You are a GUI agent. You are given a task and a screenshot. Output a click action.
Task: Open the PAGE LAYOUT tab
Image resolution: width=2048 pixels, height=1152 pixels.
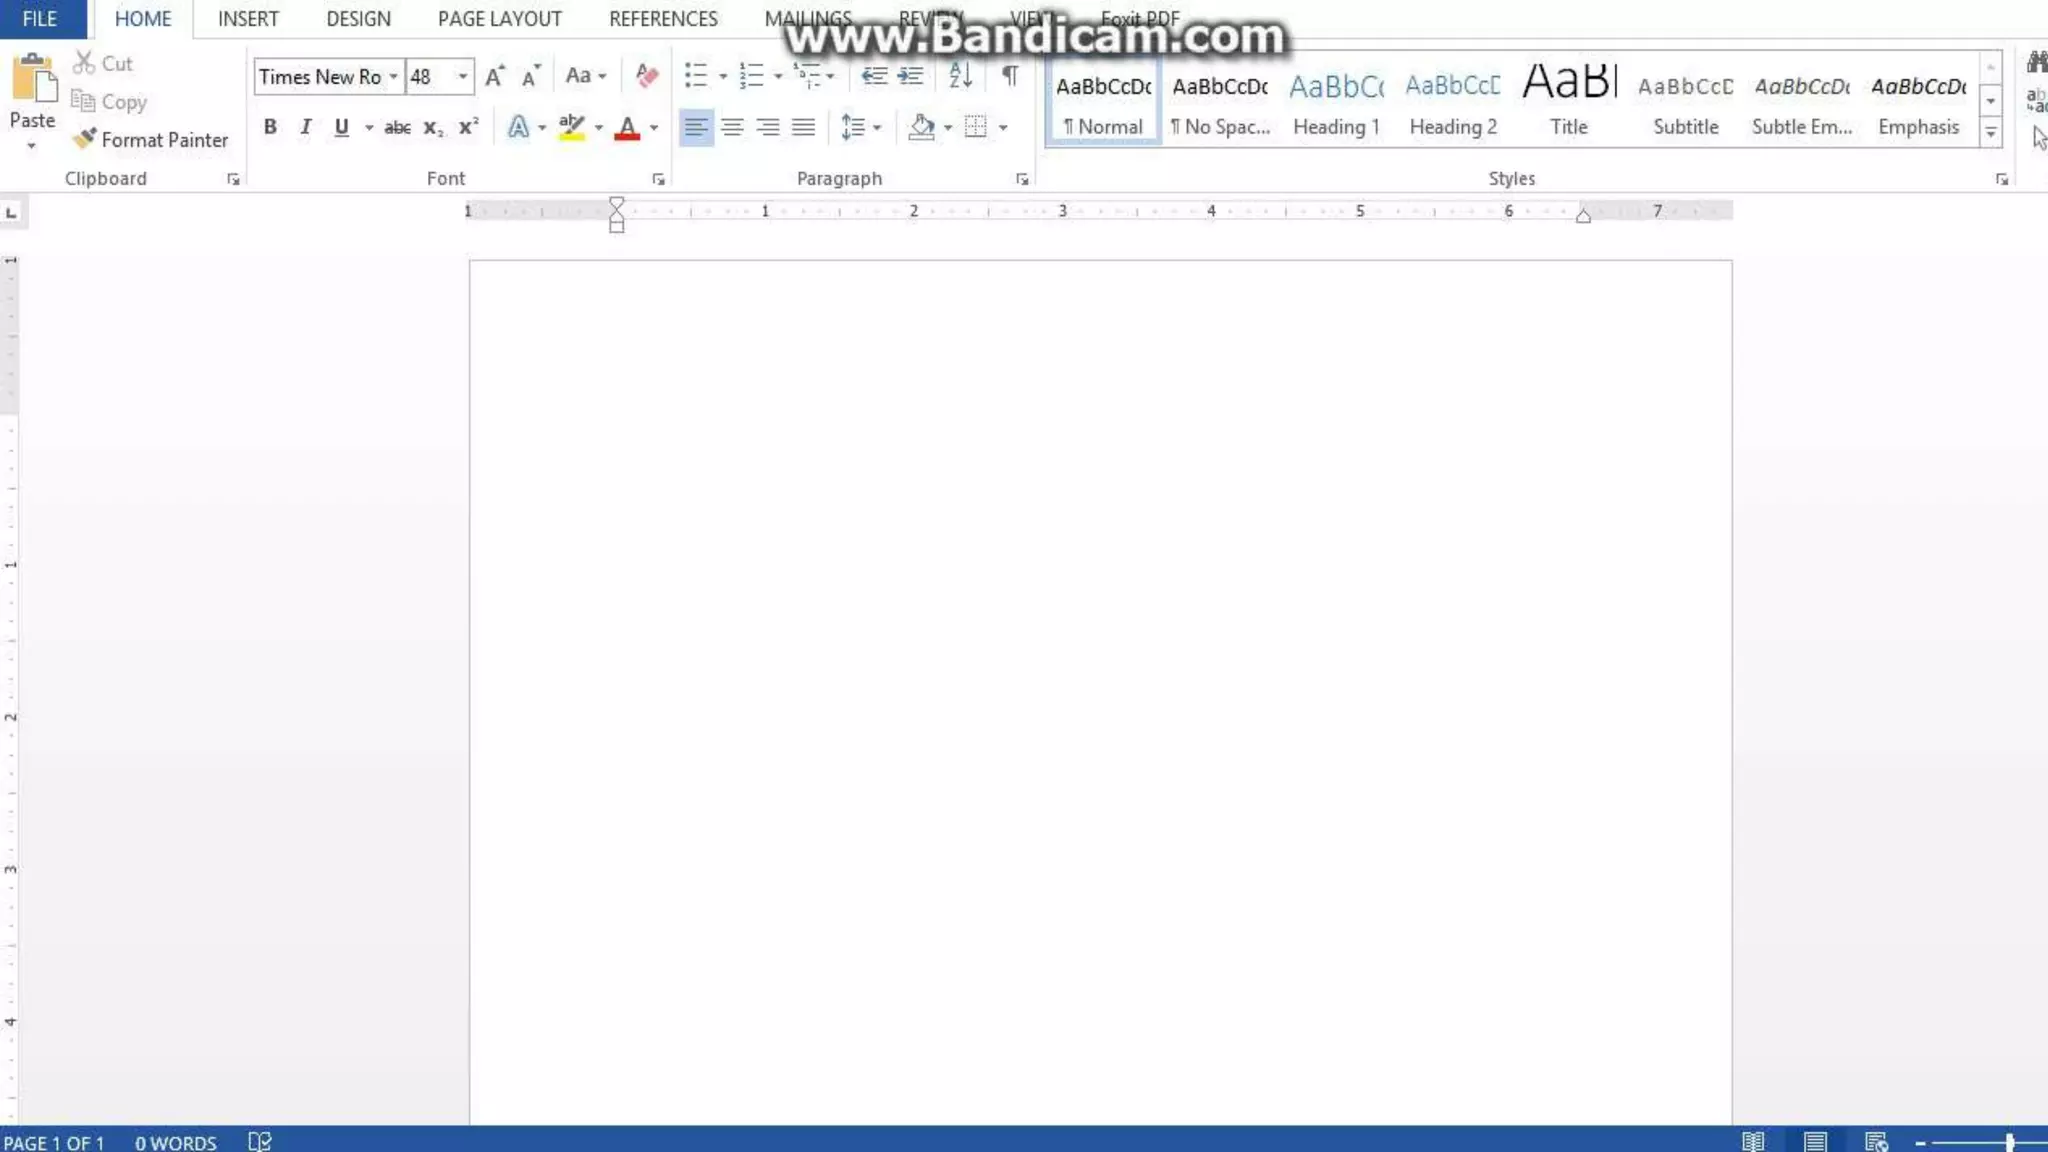click(499, 19)
